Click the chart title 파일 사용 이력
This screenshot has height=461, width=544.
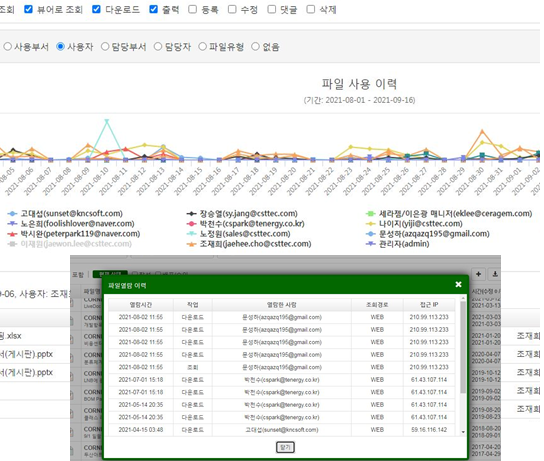pos(359,84)
